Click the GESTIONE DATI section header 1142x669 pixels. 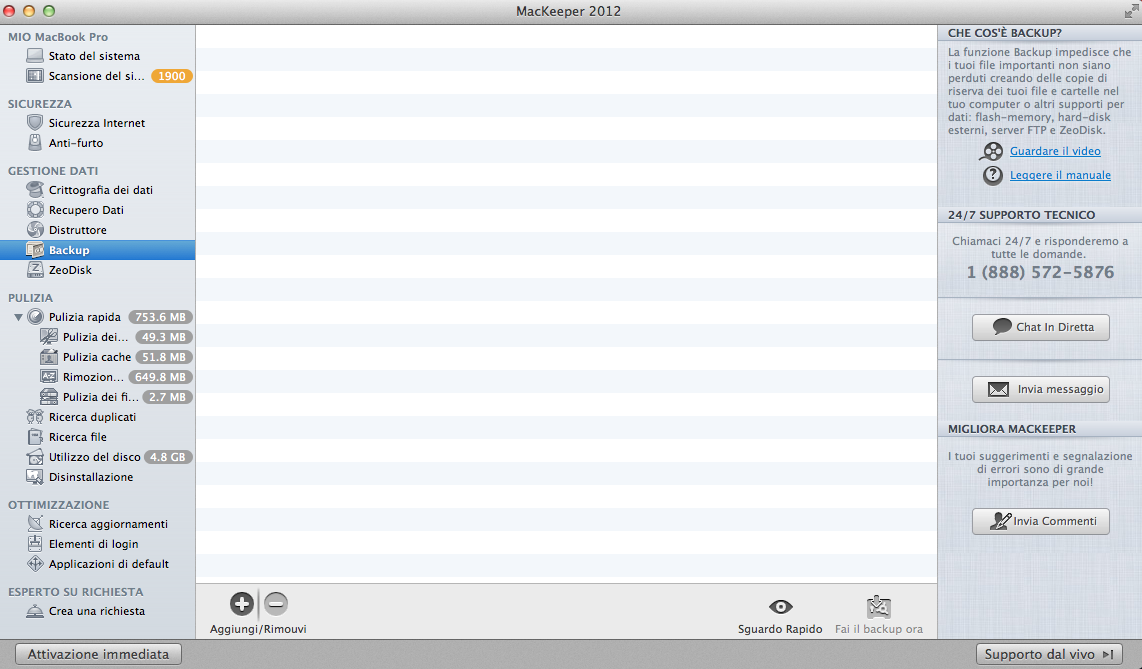(x=52, y=171)
